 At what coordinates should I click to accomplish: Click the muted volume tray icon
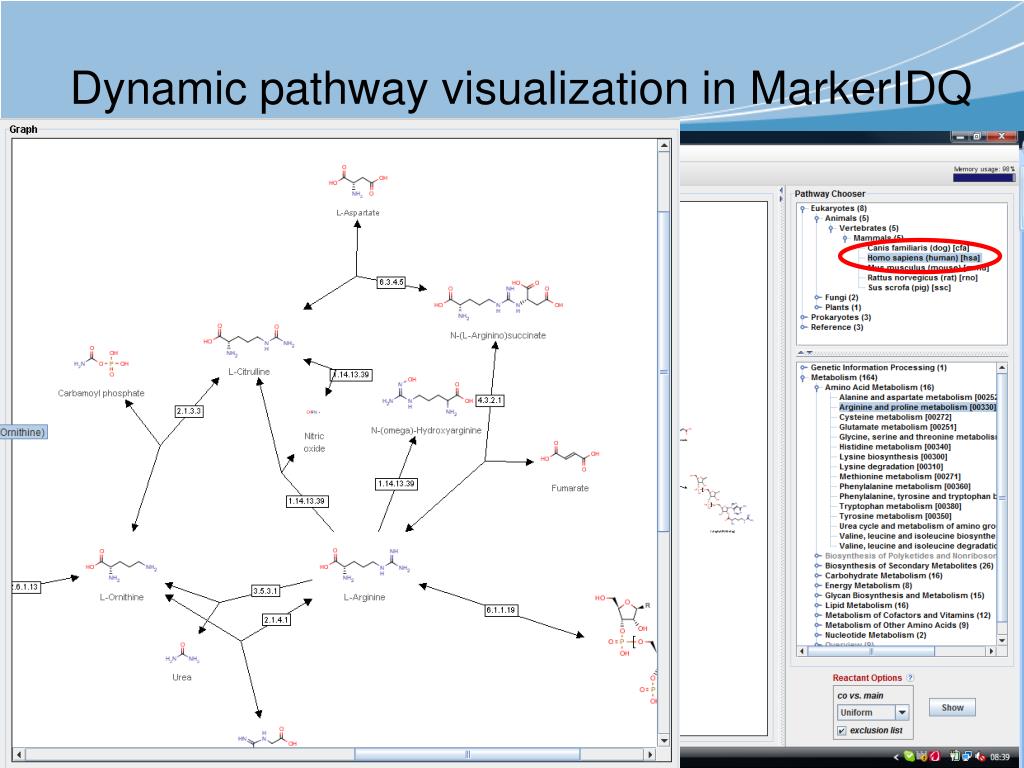click(x=981, y=757)
